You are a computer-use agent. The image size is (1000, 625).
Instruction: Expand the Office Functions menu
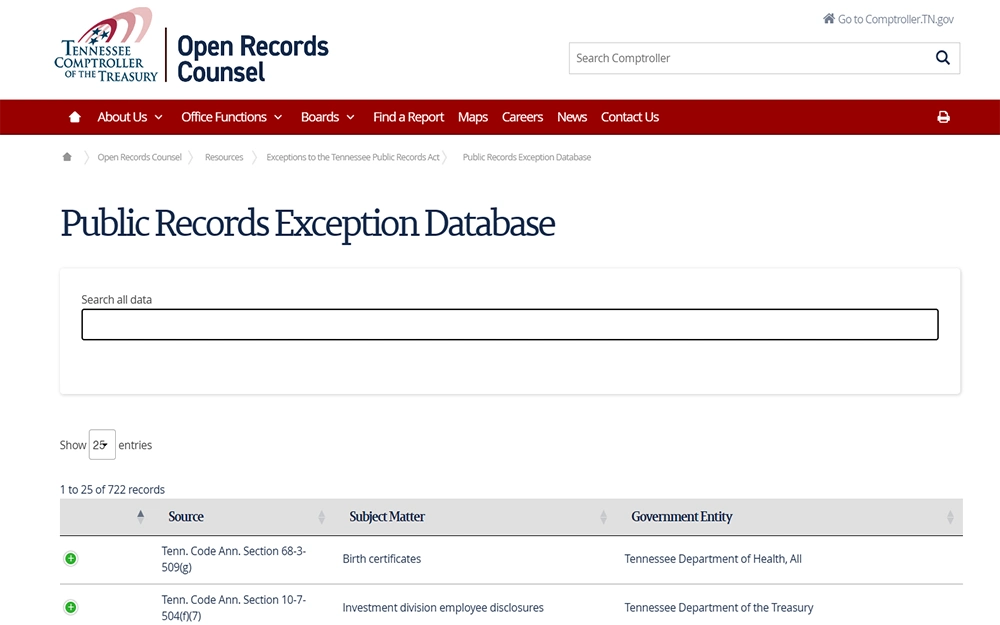click(231, 117)
